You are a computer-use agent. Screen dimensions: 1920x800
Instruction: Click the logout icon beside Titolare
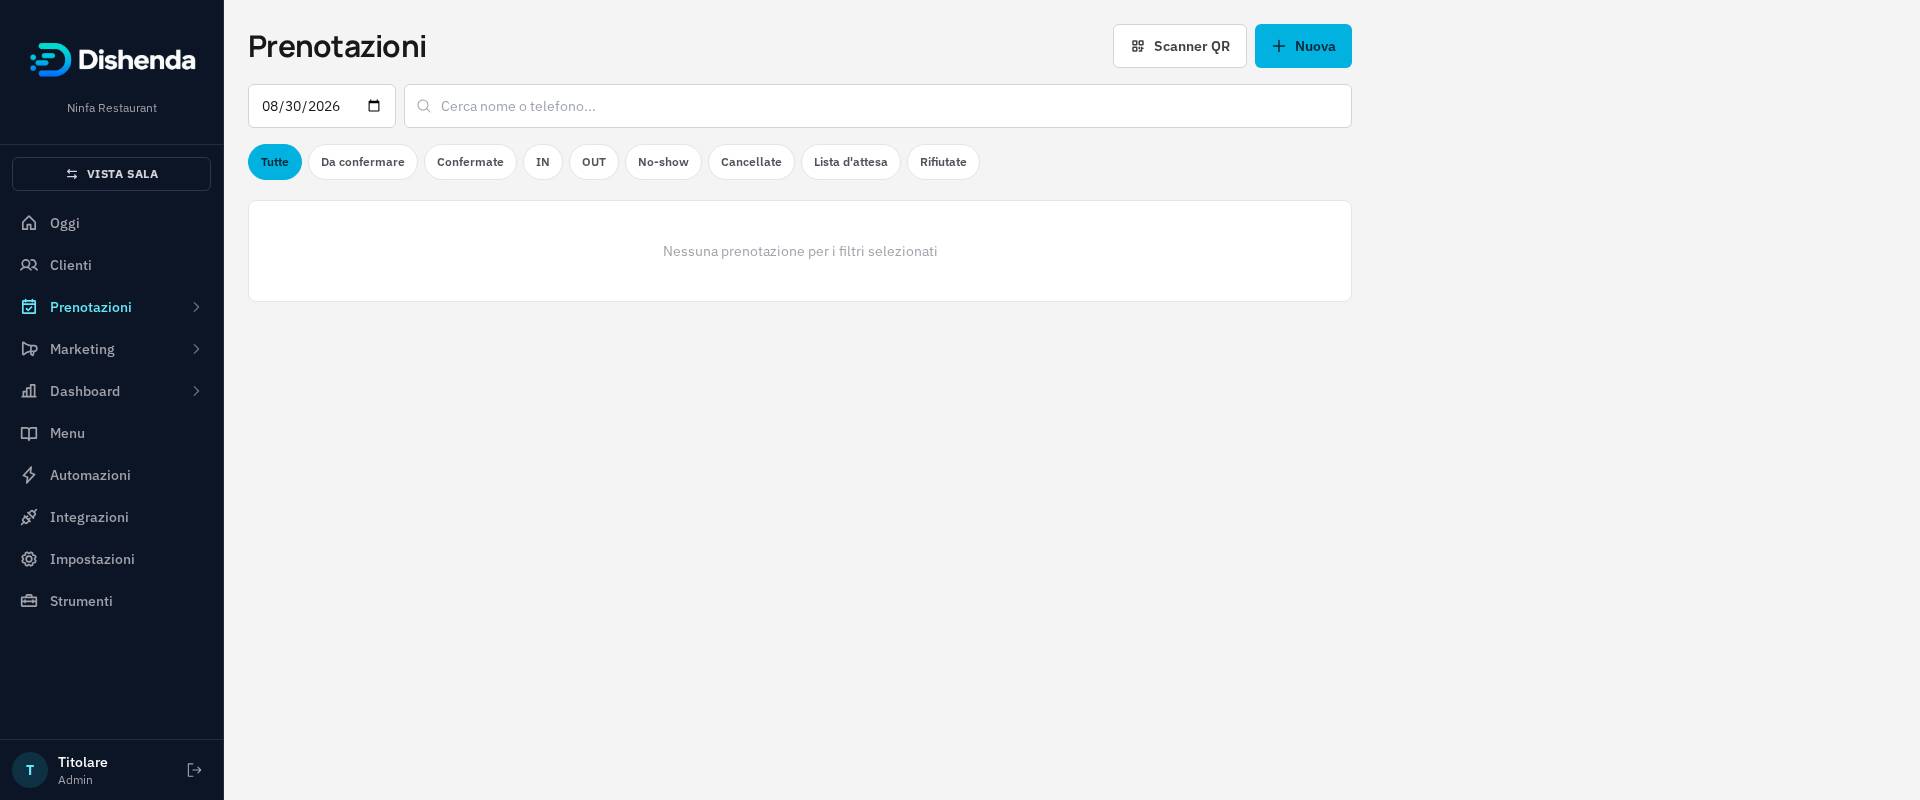[195, 770]
